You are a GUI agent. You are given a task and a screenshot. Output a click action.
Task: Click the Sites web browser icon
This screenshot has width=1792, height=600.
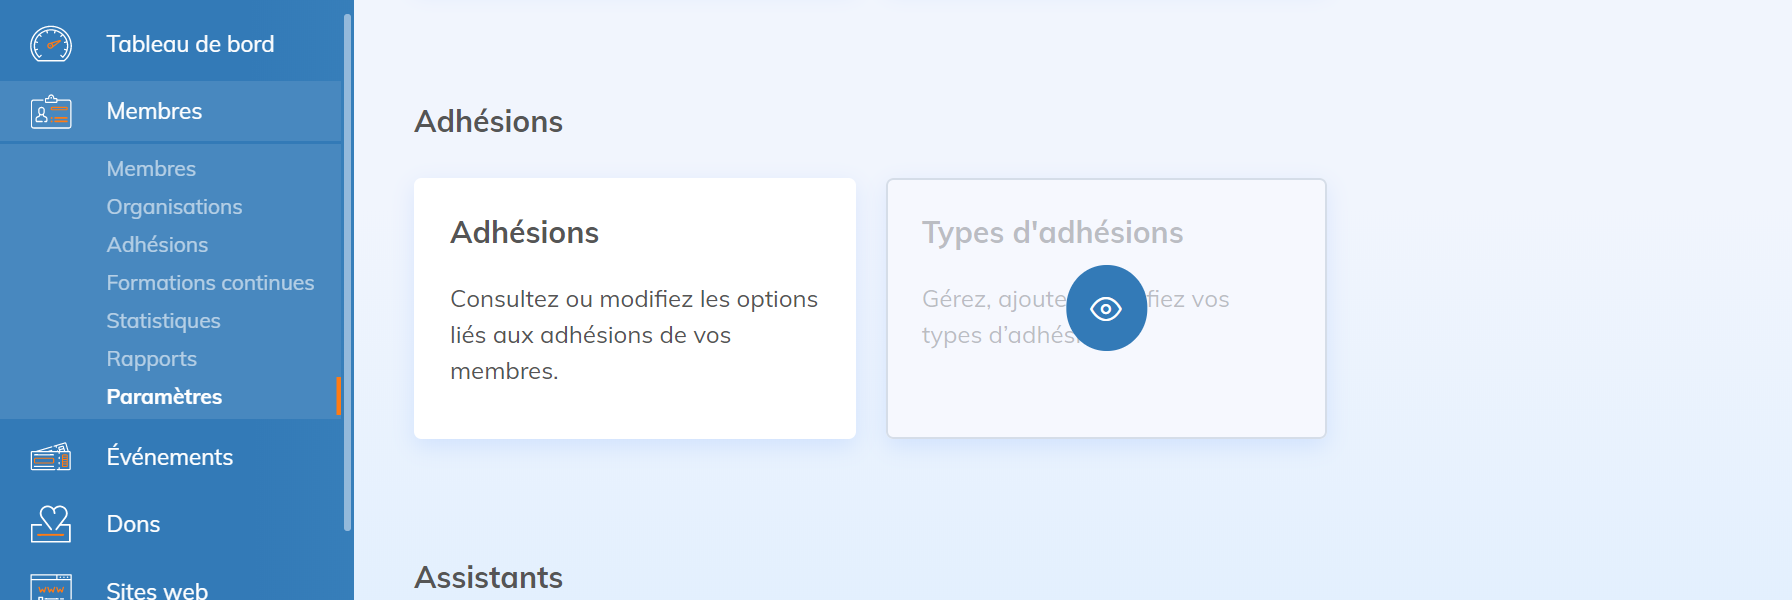click(51, 587)
